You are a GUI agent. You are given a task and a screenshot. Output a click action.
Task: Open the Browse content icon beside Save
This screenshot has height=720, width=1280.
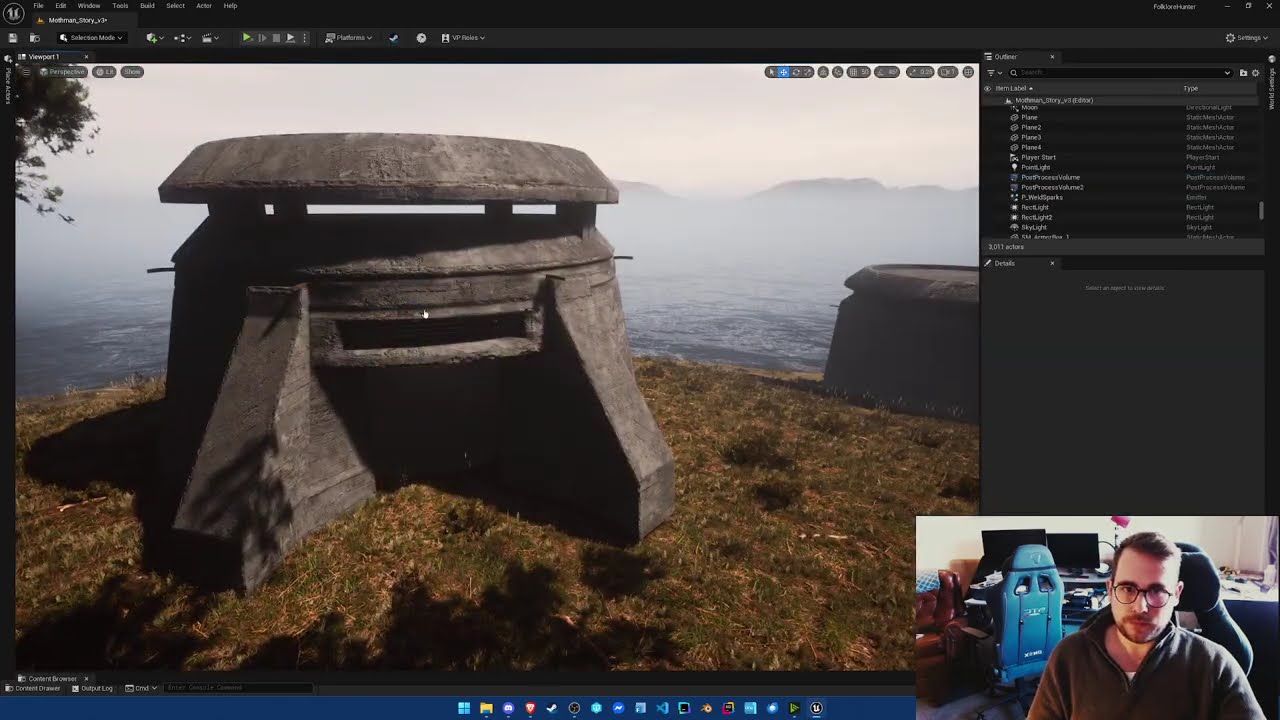coord(34,38)
